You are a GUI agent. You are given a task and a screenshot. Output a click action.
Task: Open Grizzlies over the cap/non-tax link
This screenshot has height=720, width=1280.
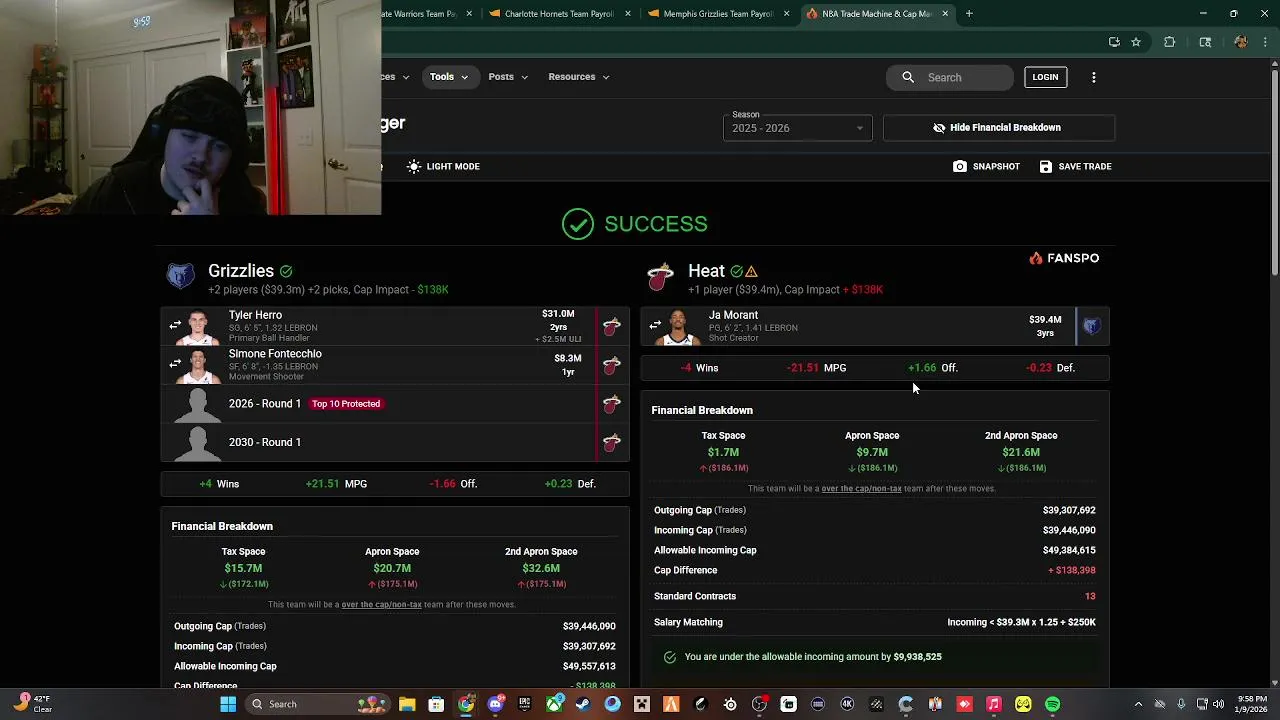coord(381,604)
